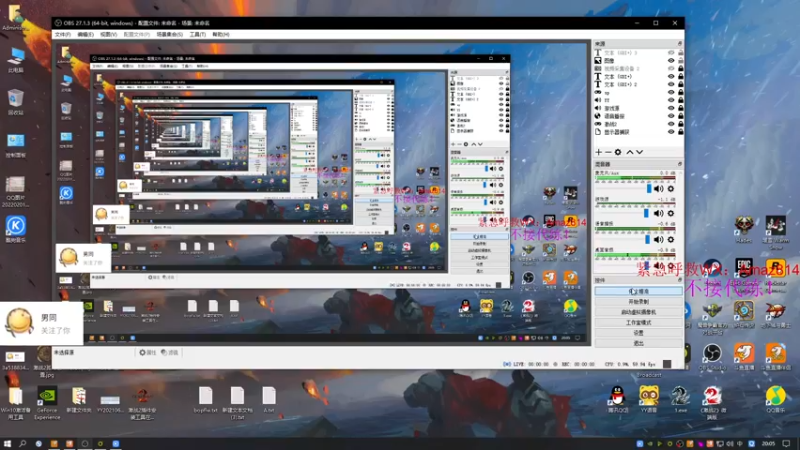Open the 编辑(E) menu
The height and width of the screenshot is (450, 800).
(x=85, y=35)
